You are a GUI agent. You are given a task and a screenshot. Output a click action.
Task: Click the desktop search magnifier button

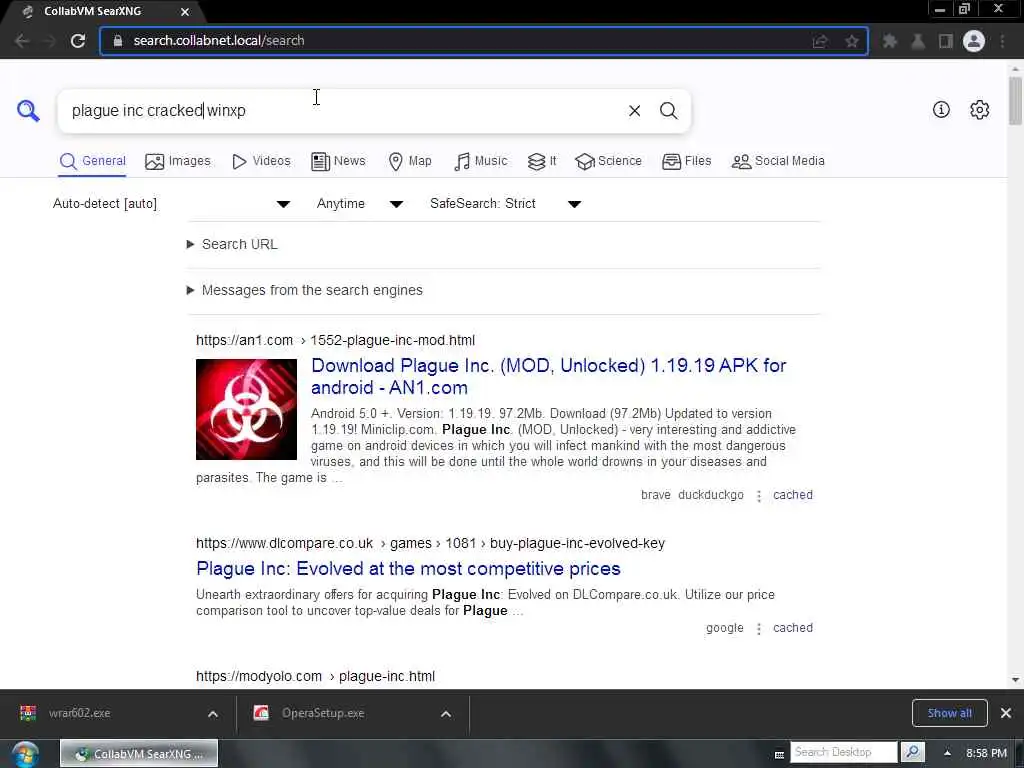912,753
